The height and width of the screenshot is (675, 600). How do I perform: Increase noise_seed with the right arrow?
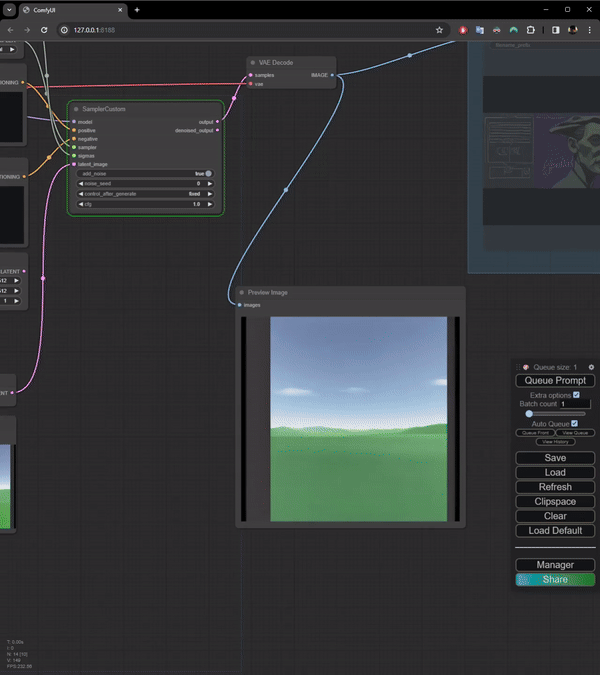coord(210,184)
